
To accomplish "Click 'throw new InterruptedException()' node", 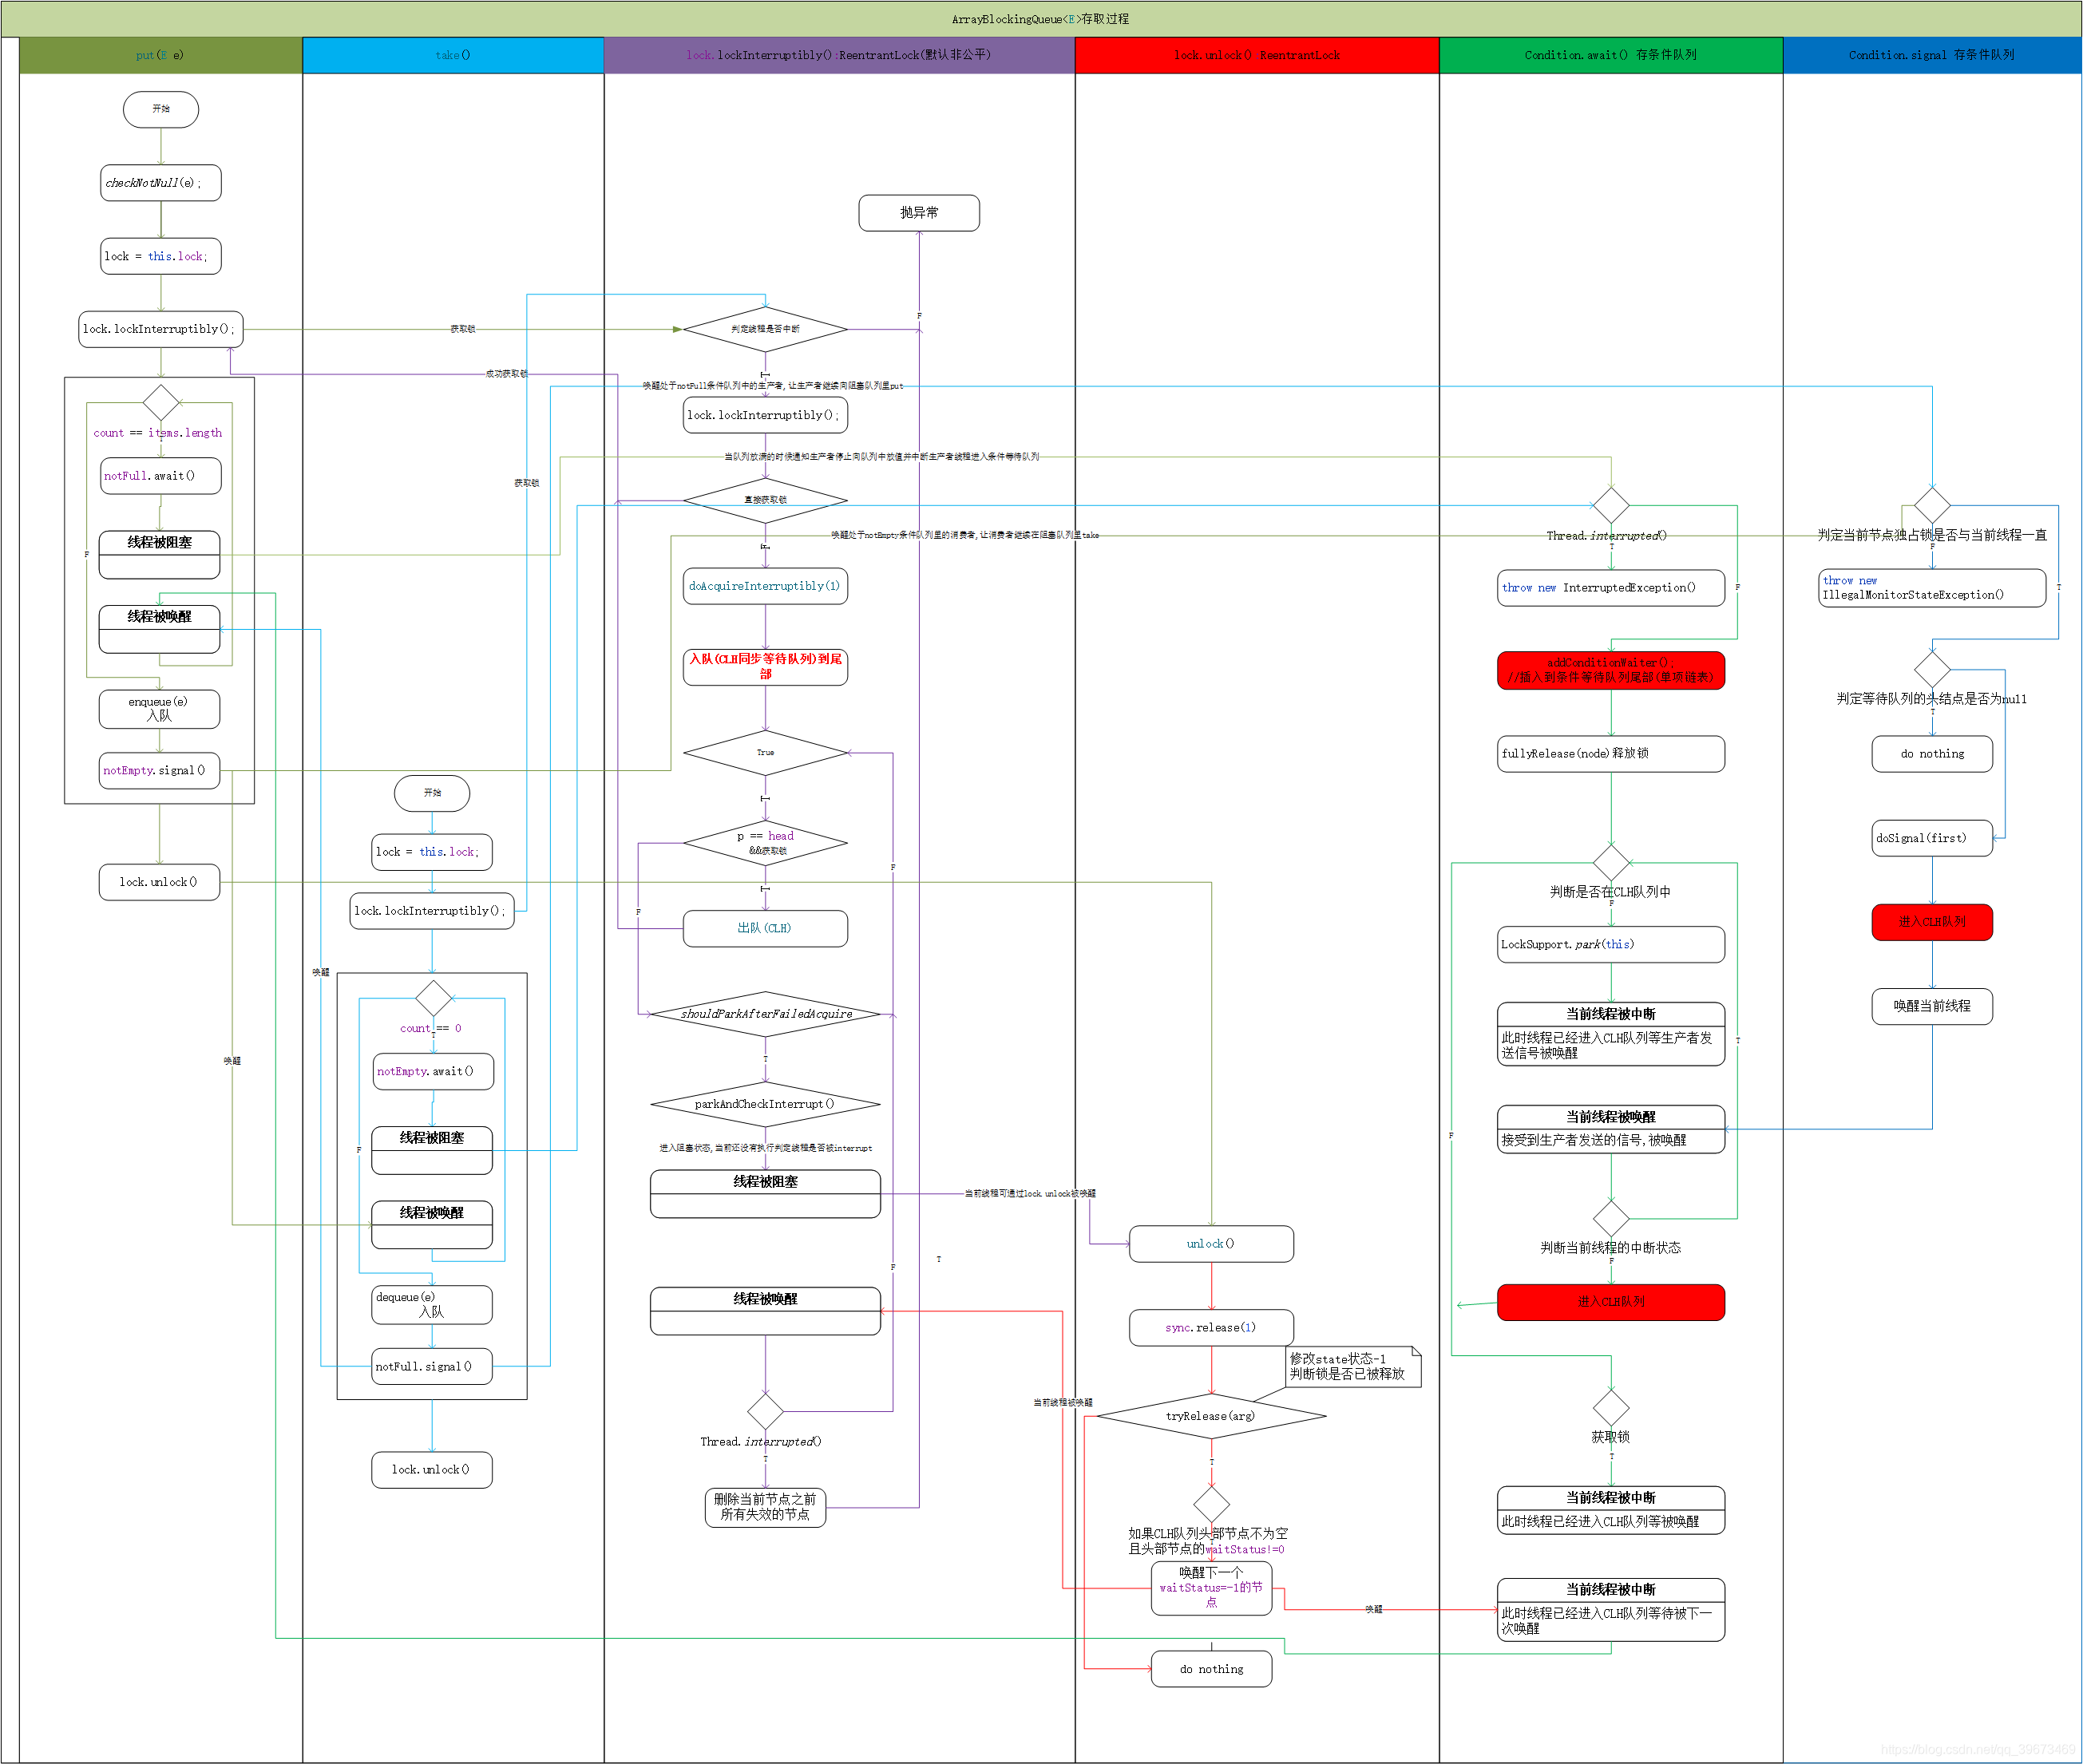I will 1611,588.
